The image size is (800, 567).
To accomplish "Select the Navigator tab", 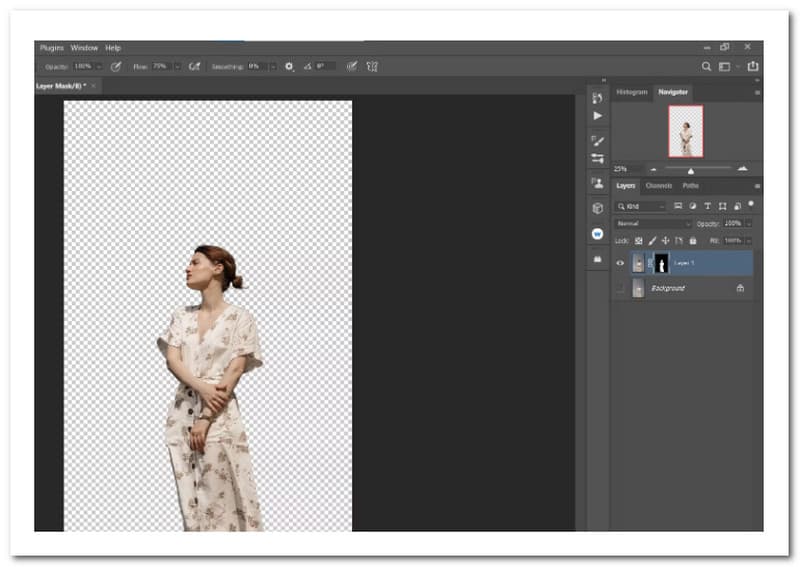I will tap(672, 92).
